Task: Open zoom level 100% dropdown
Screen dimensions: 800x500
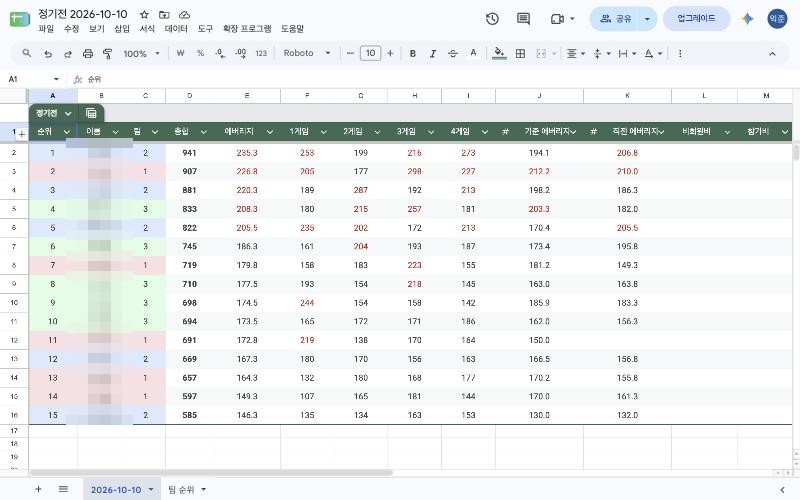Action: coord(141,54)
